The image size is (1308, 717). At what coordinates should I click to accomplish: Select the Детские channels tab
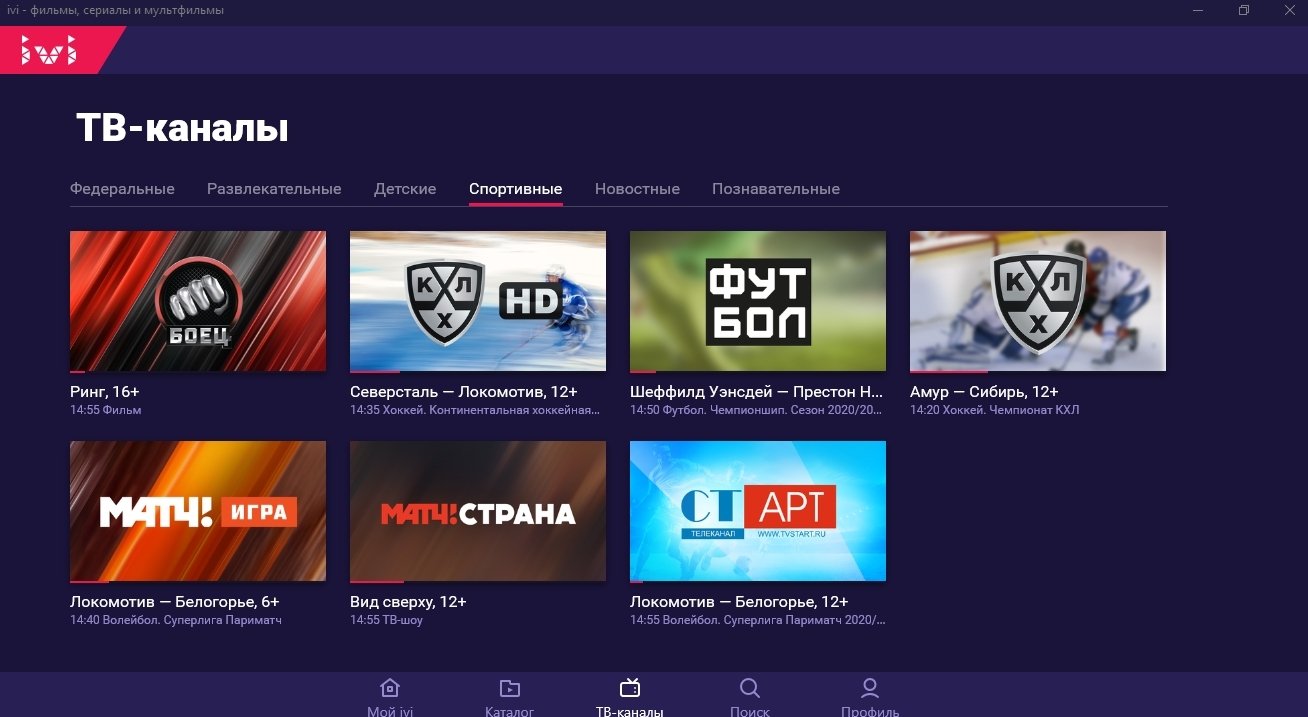click(x=405, y=189)
